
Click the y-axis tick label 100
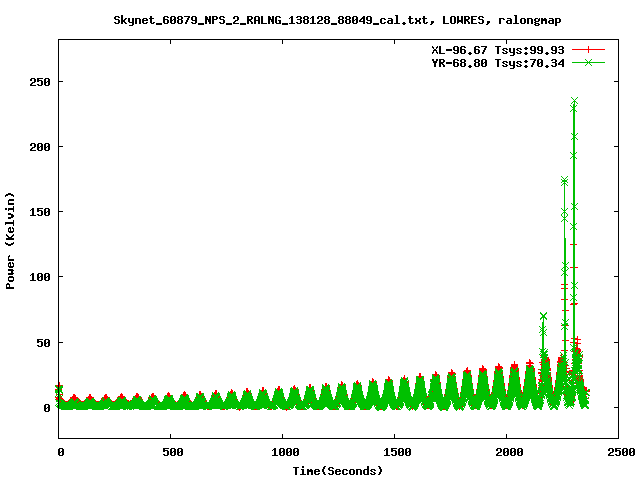(x=40, y=277)
